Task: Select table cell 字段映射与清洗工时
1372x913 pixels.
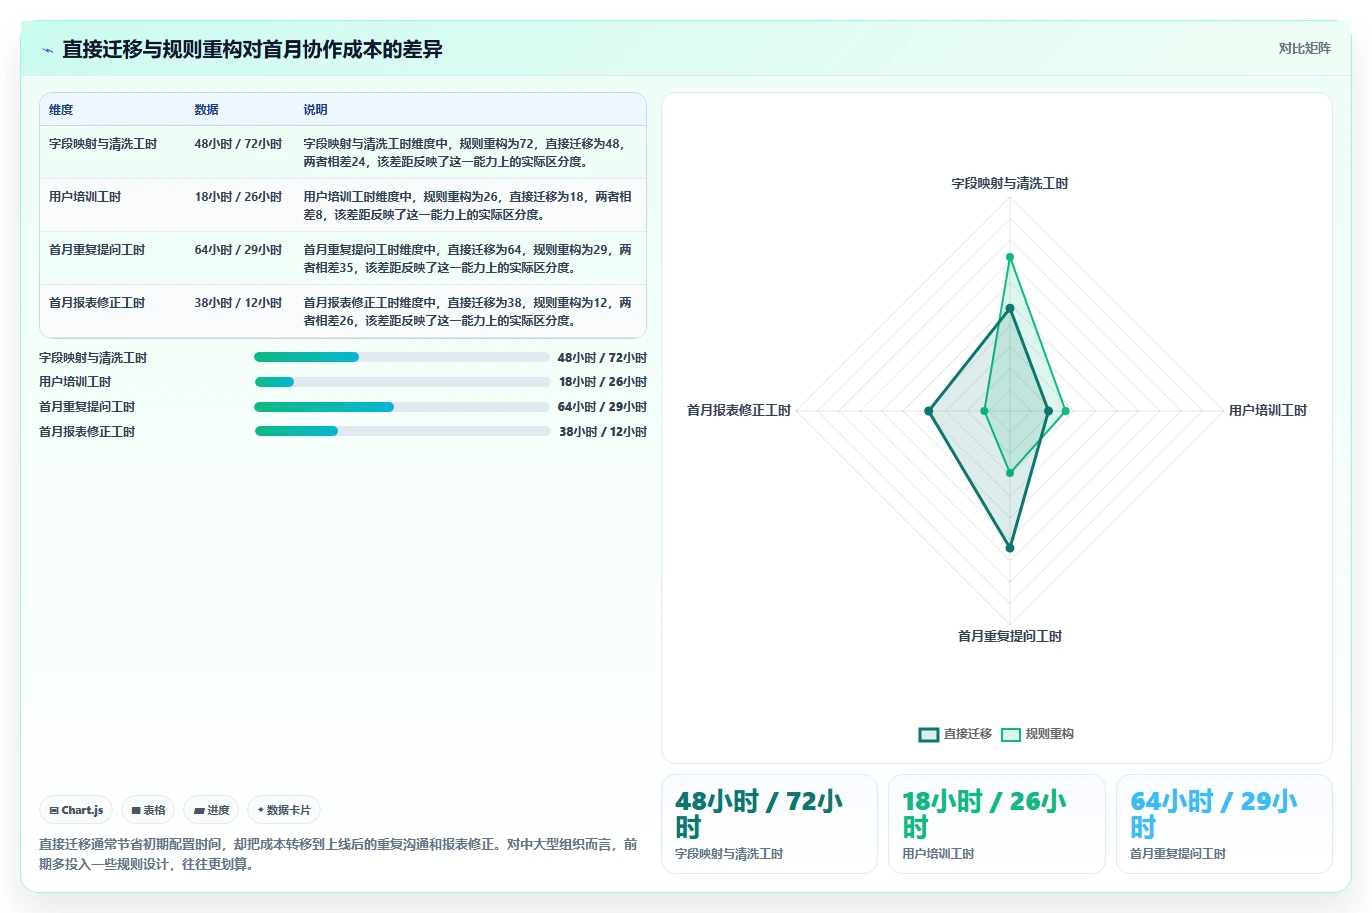Action: coord(103,144)
